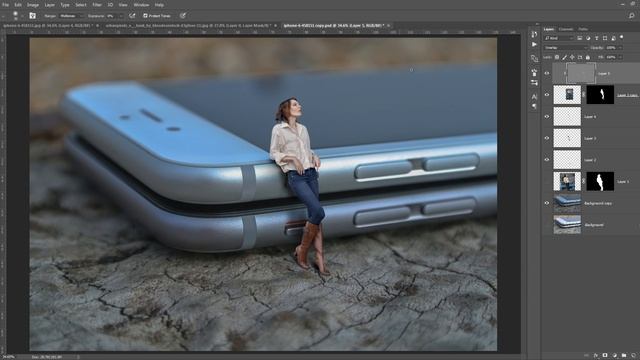
Task: Open the Actions panel play icon
Action: 534,44
